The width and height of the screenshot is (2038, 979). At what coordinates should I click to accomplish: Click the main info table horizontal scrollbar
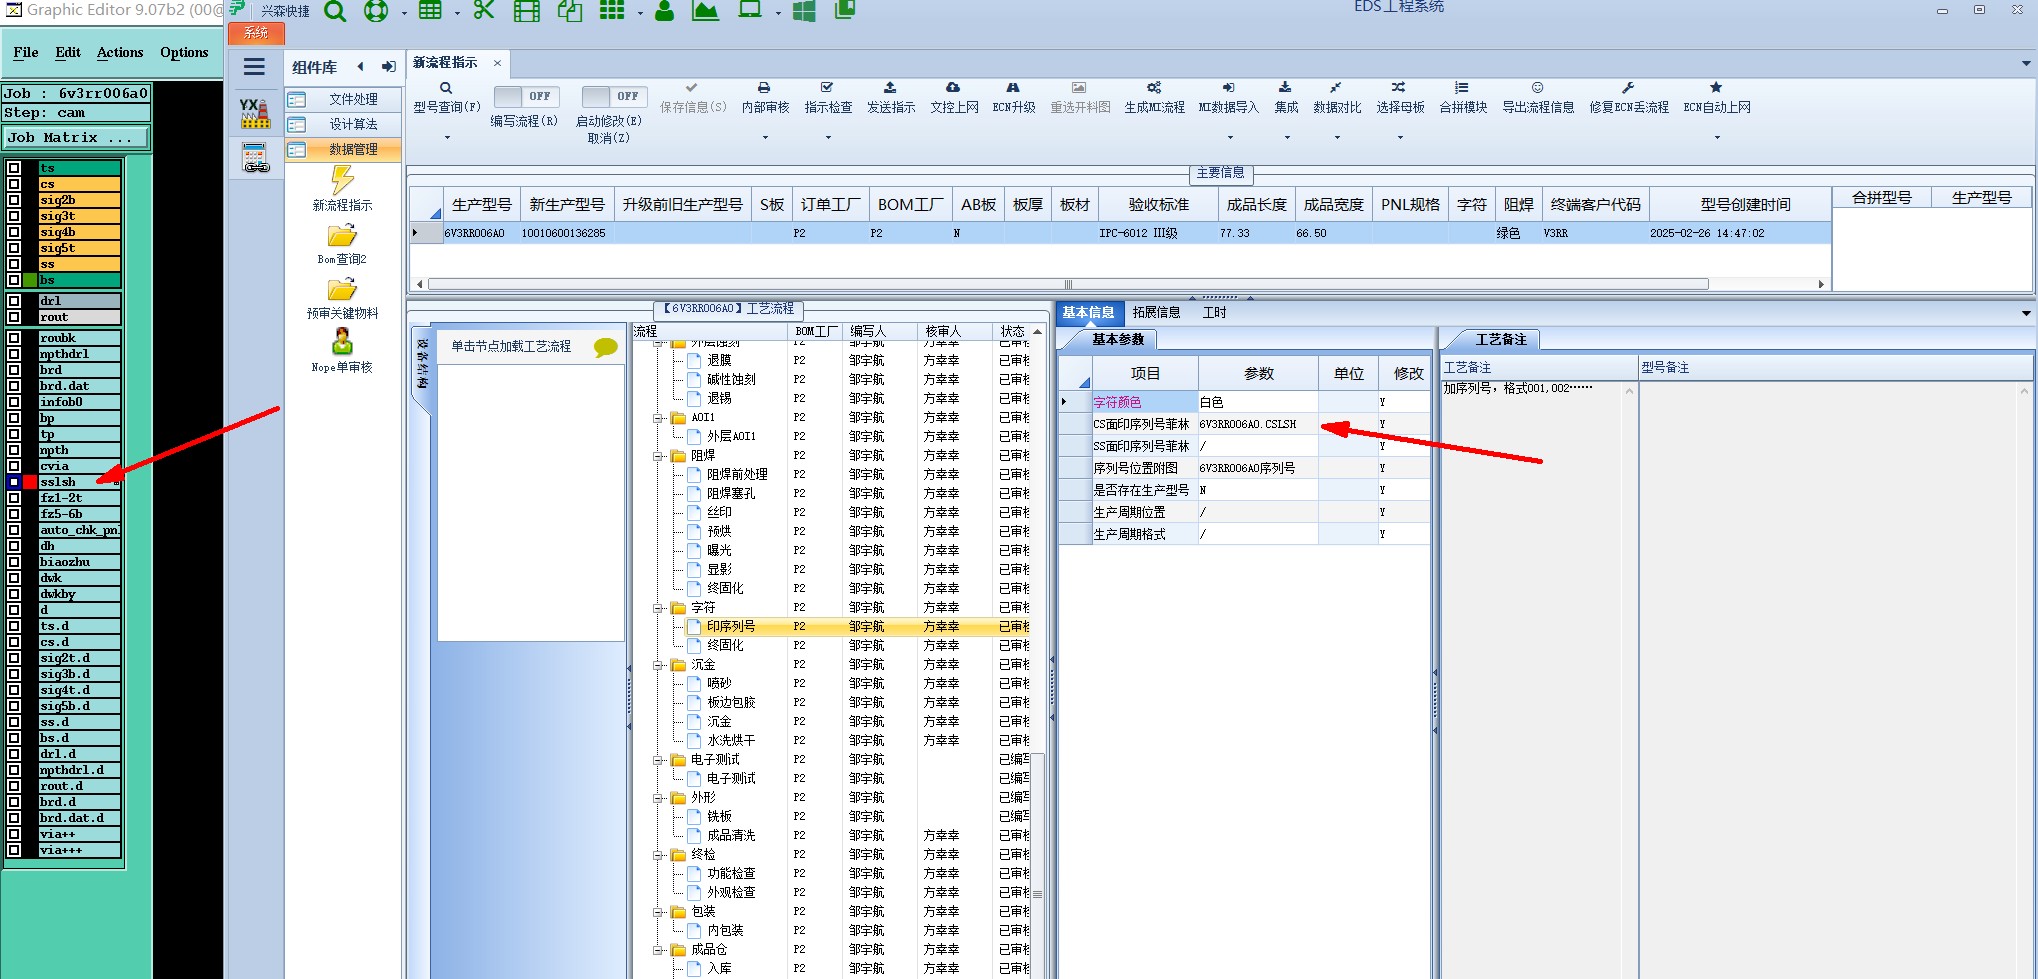(x=1067, y=284)
